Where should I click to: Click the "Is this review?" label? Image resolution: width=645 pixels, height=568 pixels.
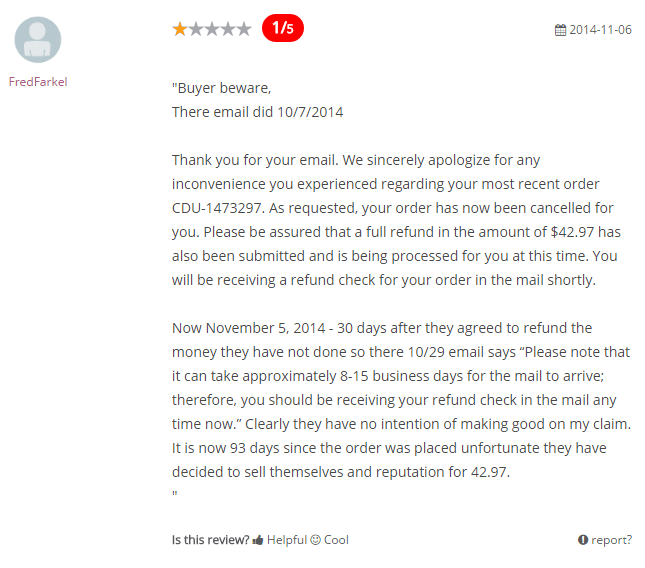tap(211, 540)
